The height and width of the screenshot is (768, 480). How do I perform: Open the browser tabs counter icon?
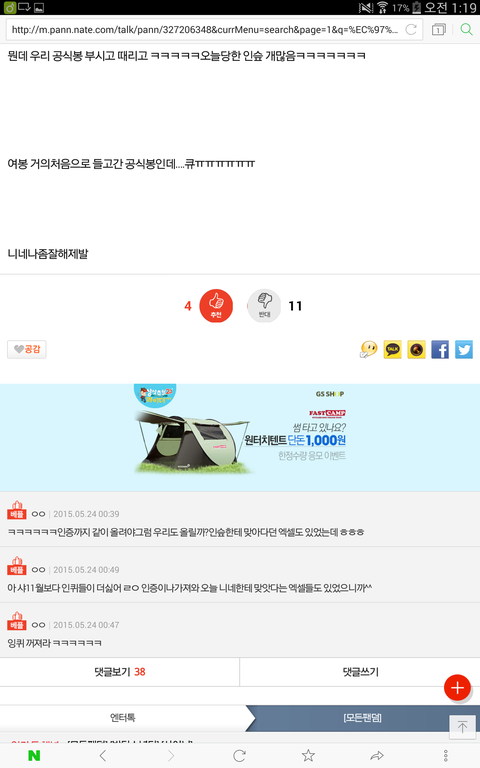pyautogui.click(x=438, y=30)
